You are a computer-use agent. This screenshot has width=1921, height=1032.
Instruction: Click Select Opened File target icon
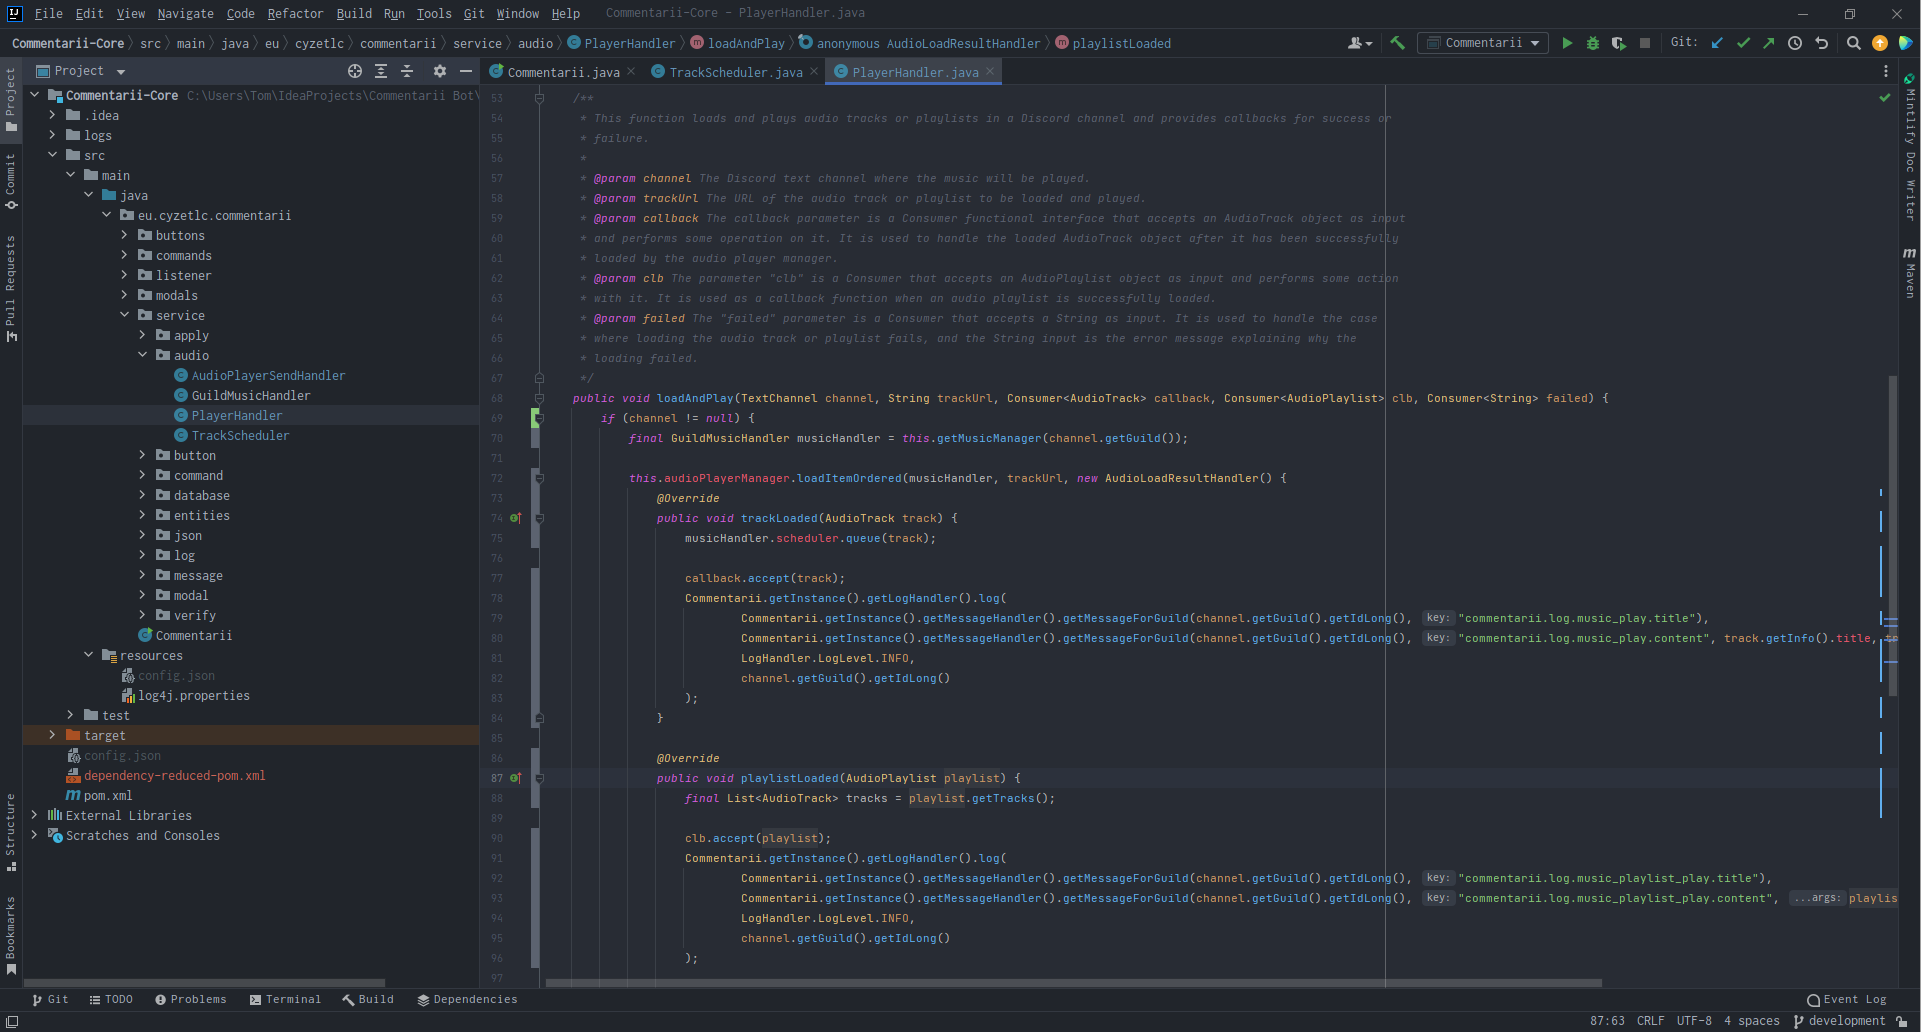[x=354, y=71]
